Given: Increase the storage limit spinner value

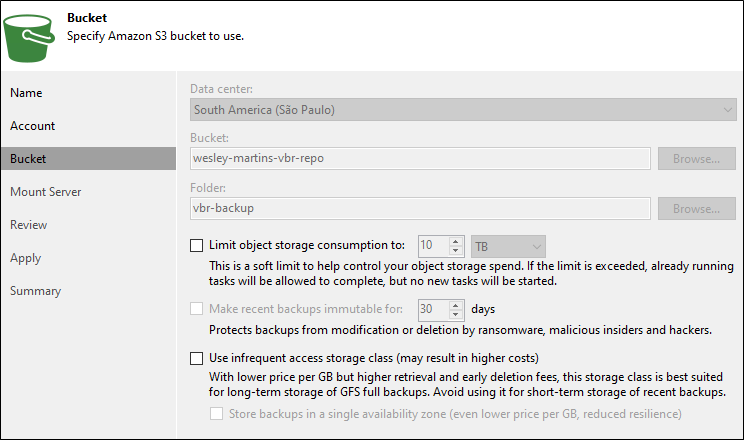Looking at the screenshot, I should [456, 240].
